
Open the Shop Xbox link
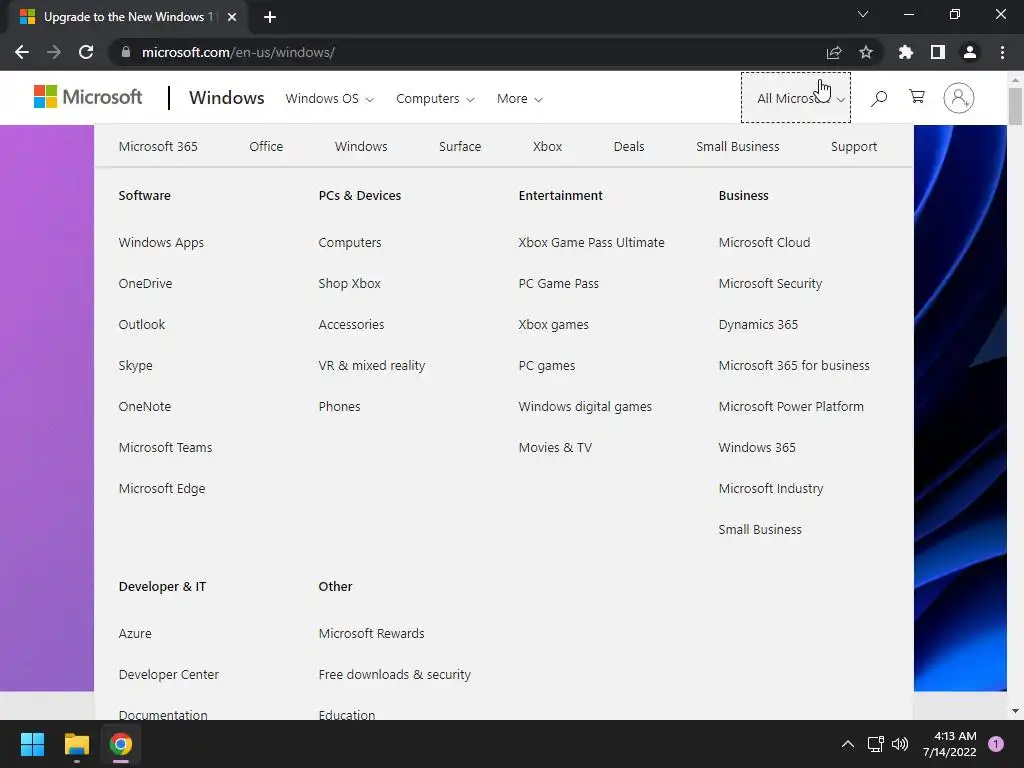click(349, 283)
